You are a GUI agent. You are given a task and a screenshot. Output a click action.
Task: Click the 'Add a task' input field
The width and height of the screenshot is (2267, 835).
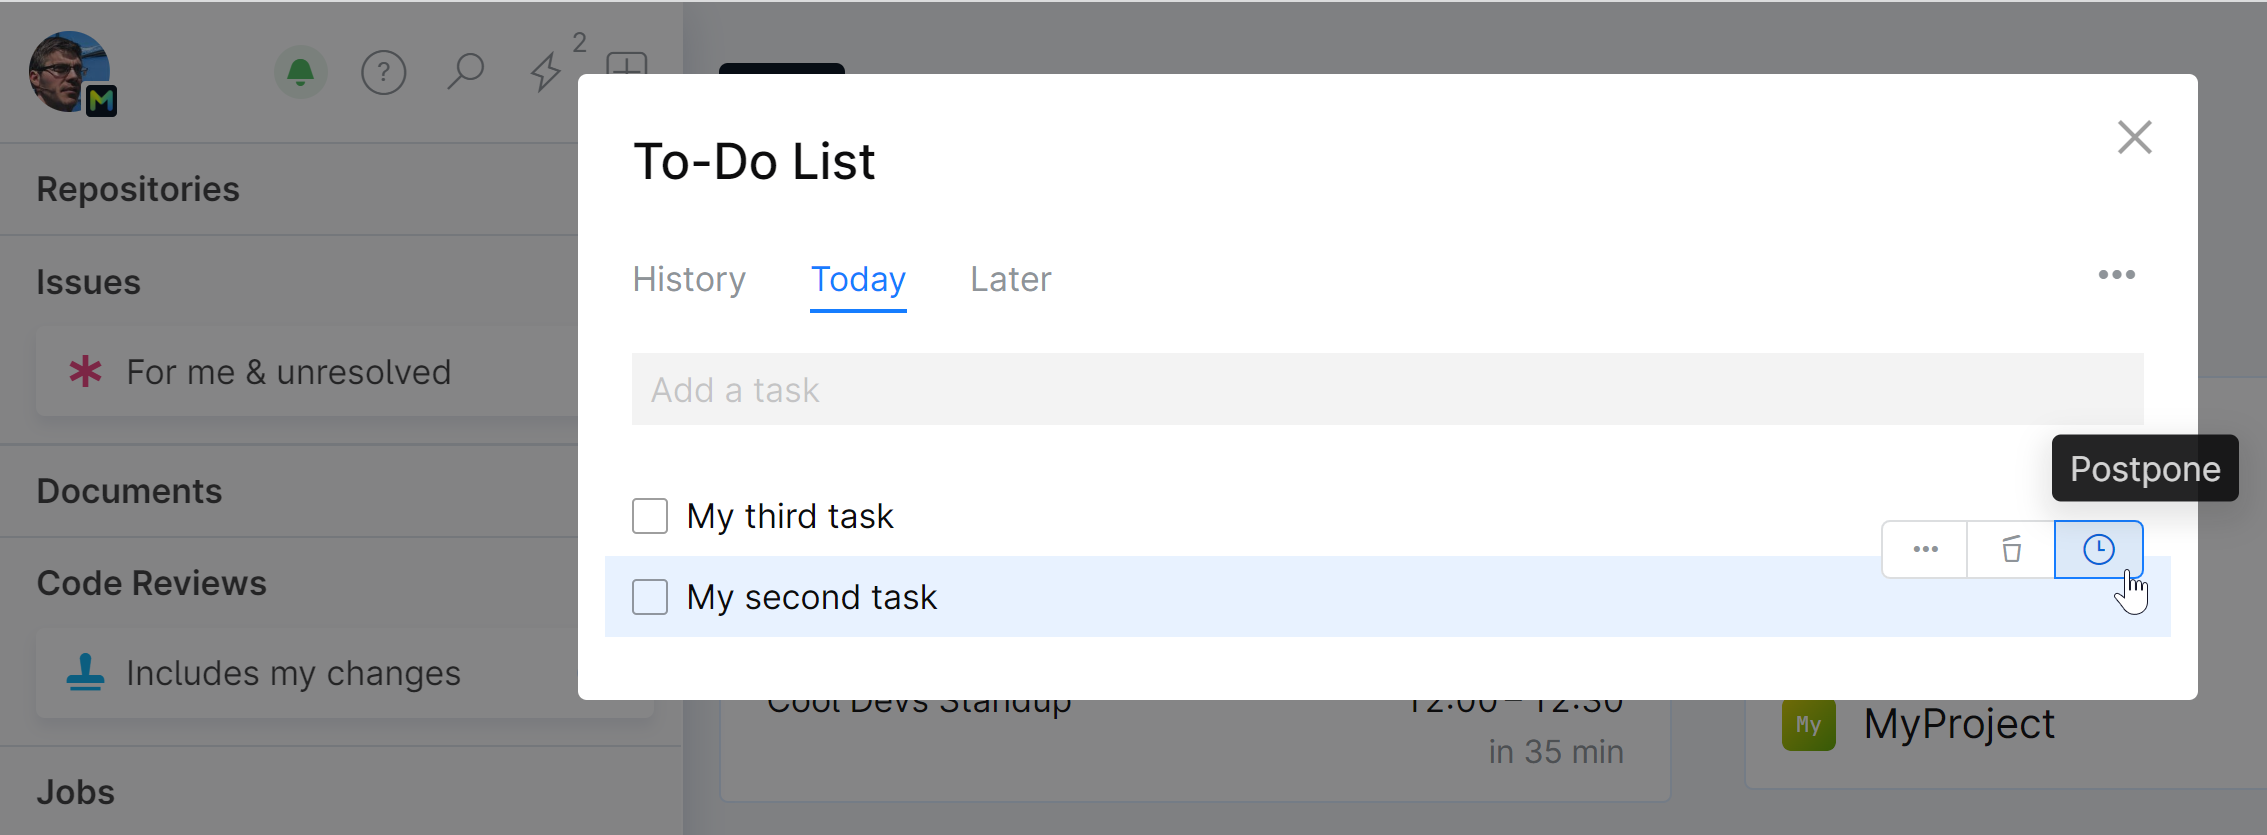pos(1386,389)
